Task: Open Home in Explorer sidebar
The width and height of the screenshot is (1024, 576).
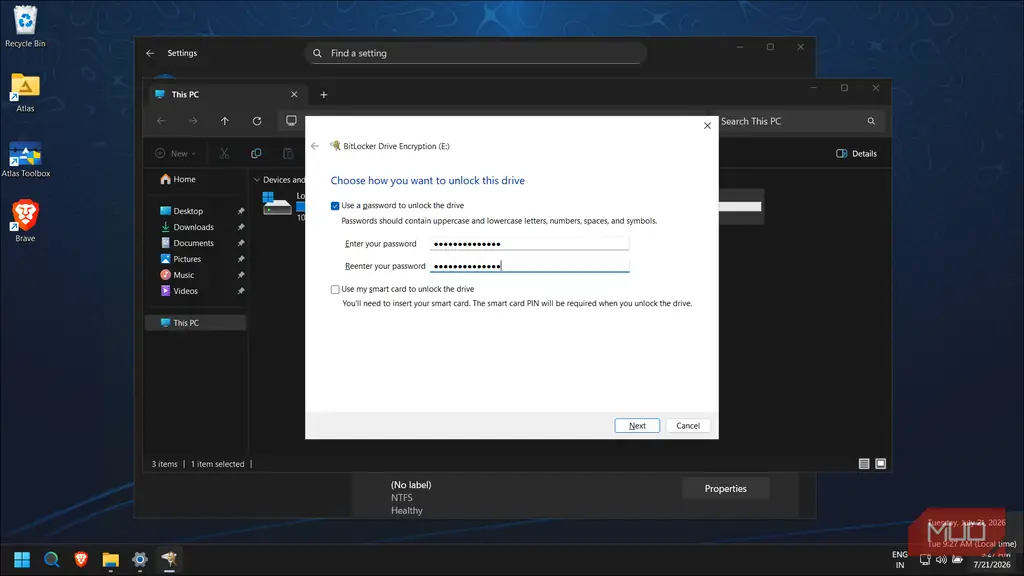Action: coord(178,179)
